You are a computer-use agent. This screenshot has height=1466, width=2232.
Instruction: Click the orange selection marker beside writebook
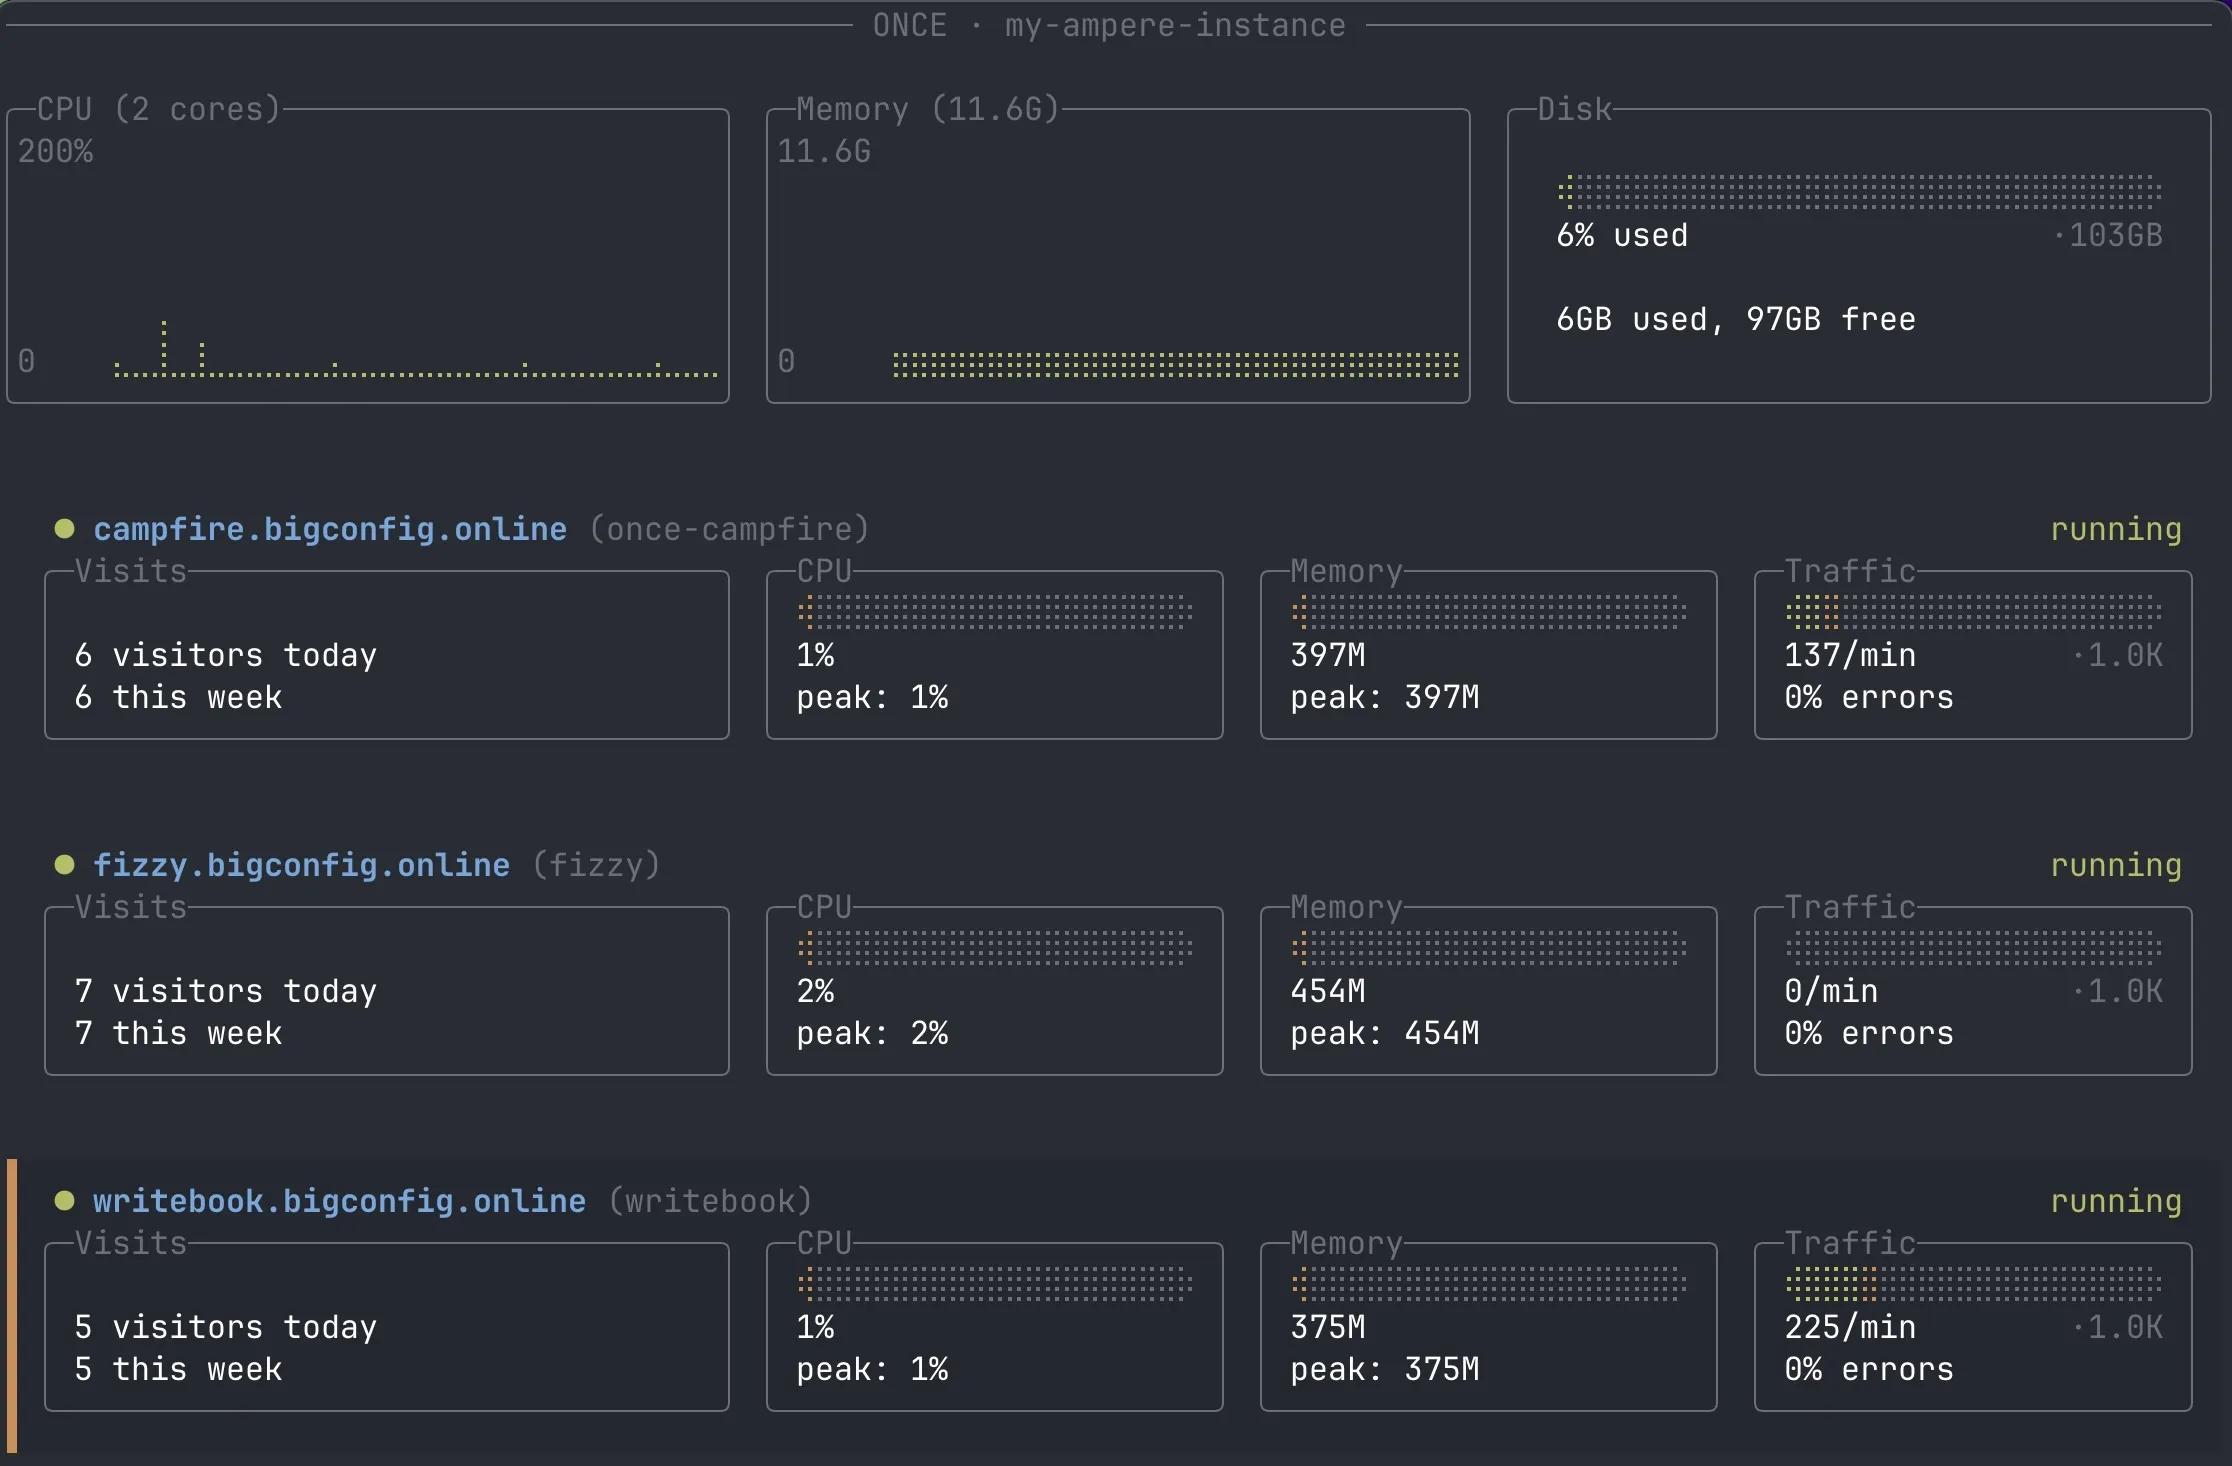tap(11, 1305)
